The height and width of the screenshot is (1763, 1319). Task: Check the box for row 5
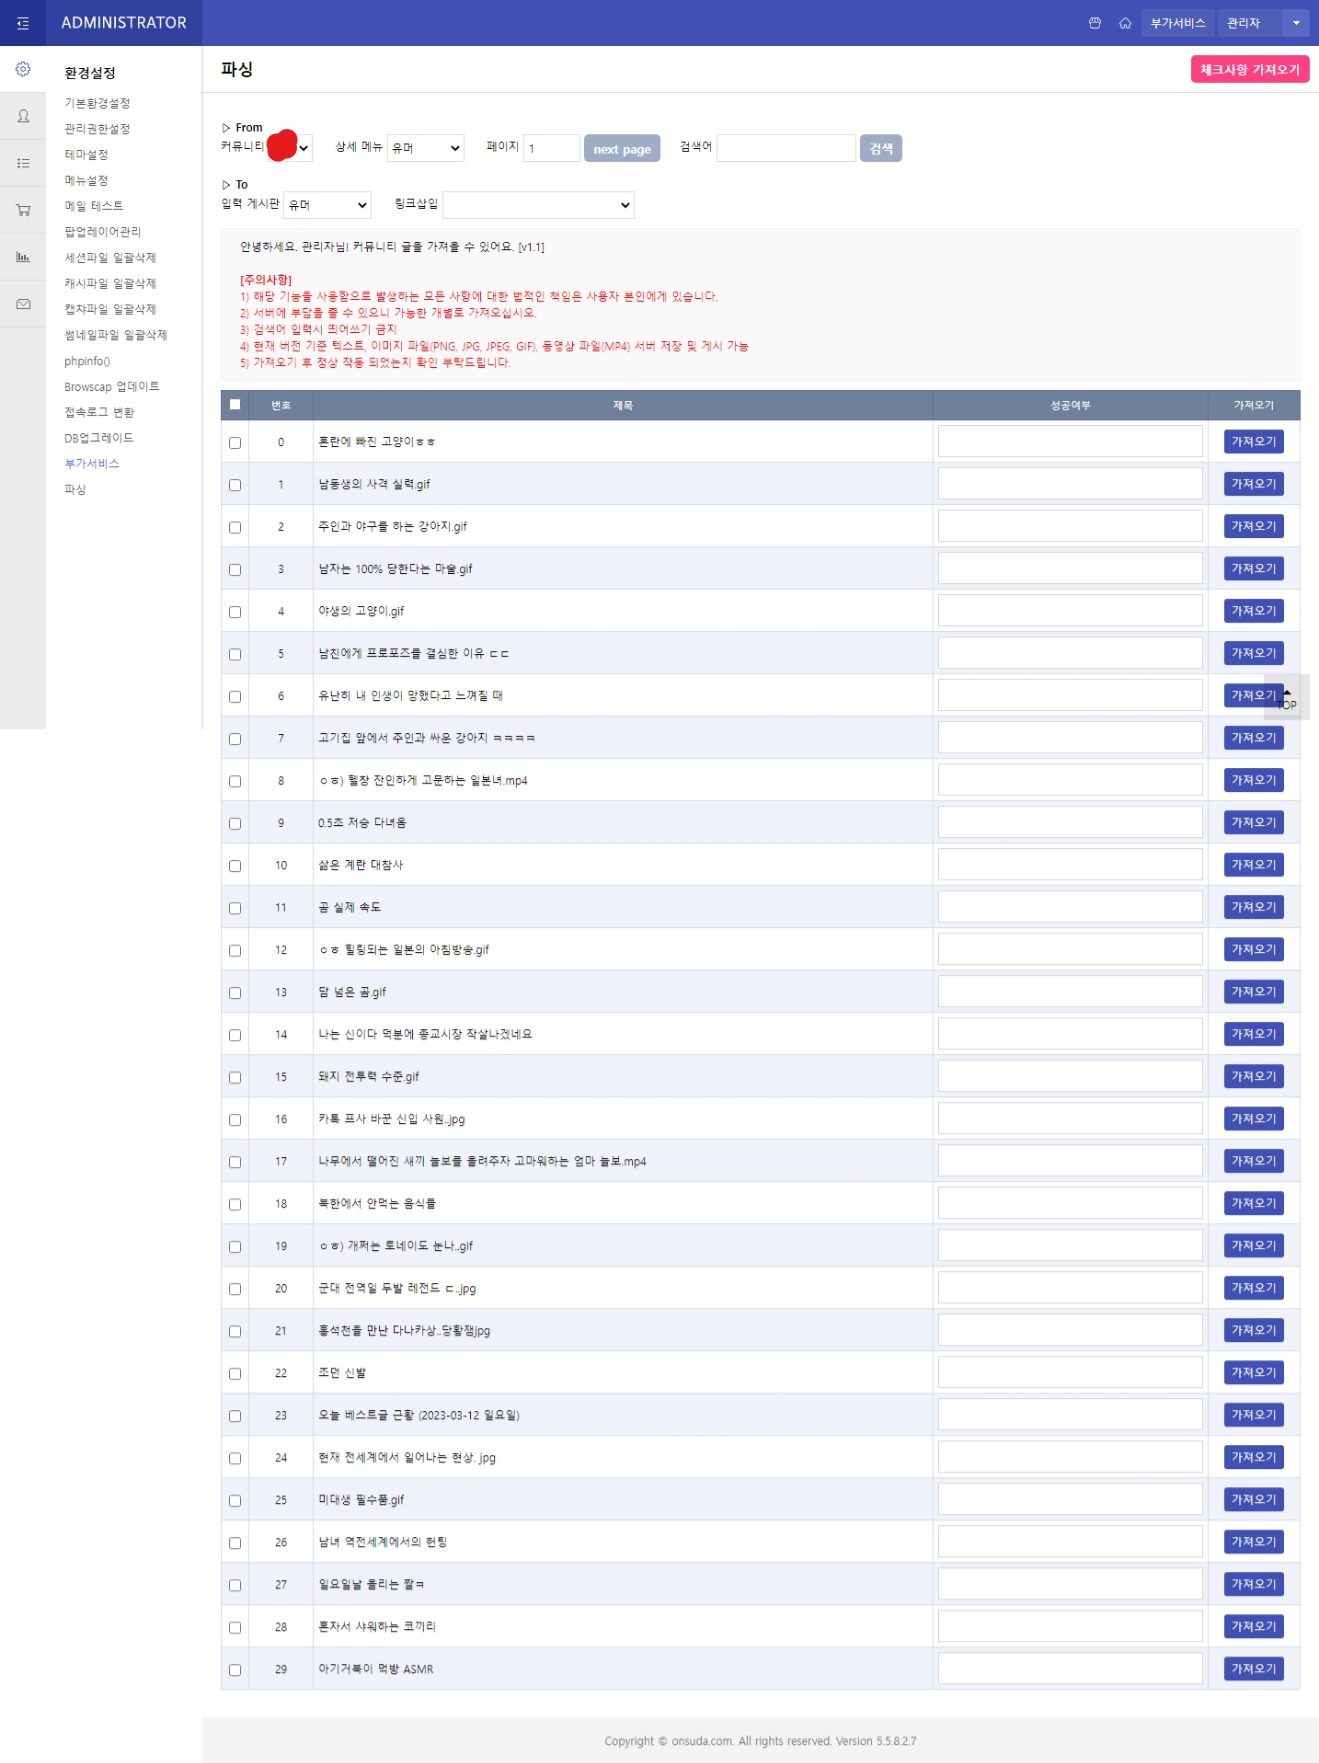click(x=235, y=654)
